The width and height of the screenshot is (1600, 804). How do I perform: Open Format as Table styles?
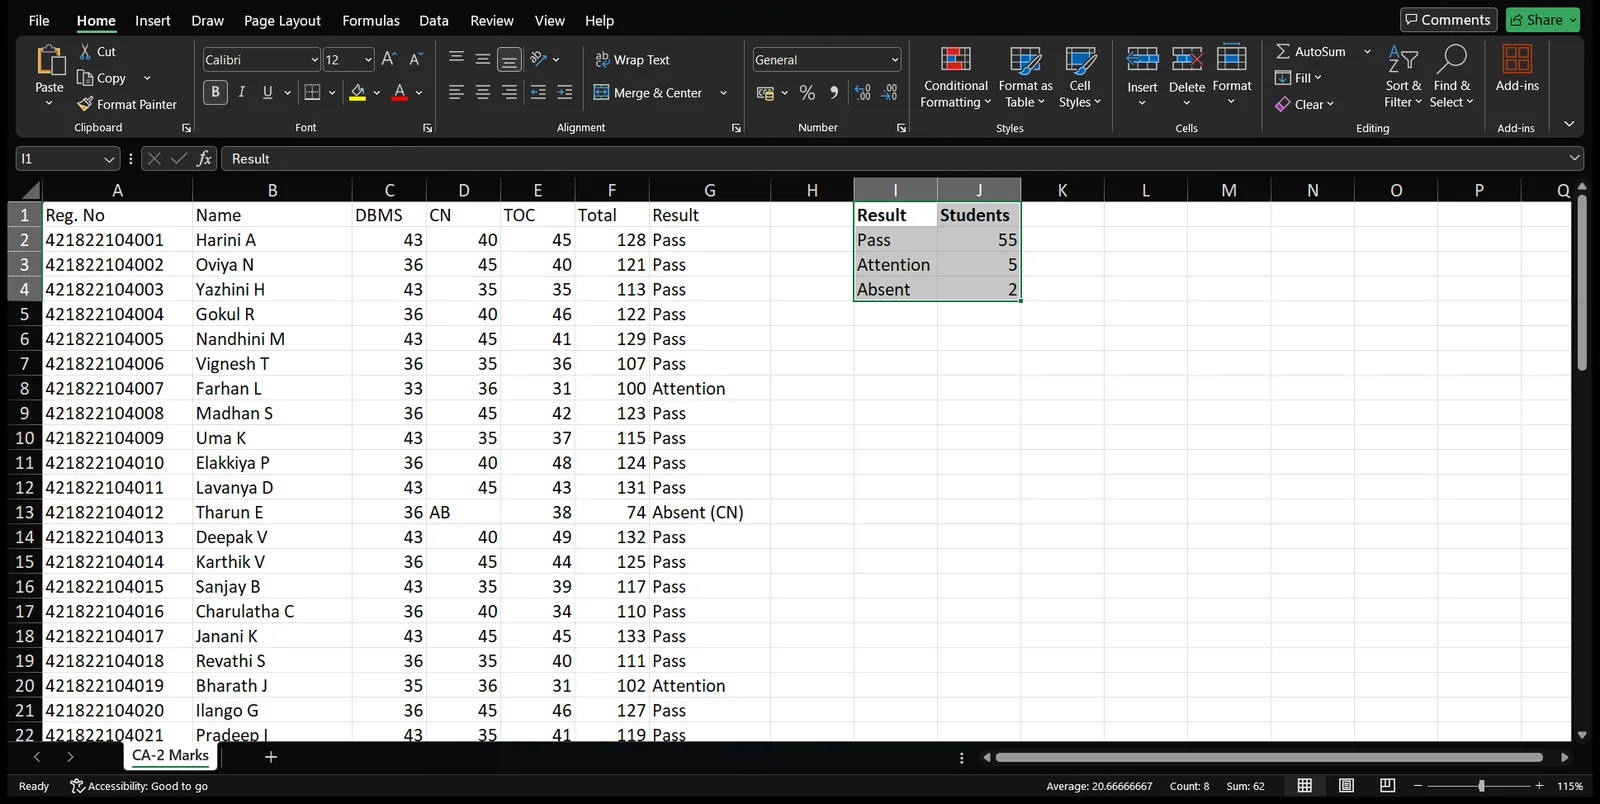pos(1025,77)
